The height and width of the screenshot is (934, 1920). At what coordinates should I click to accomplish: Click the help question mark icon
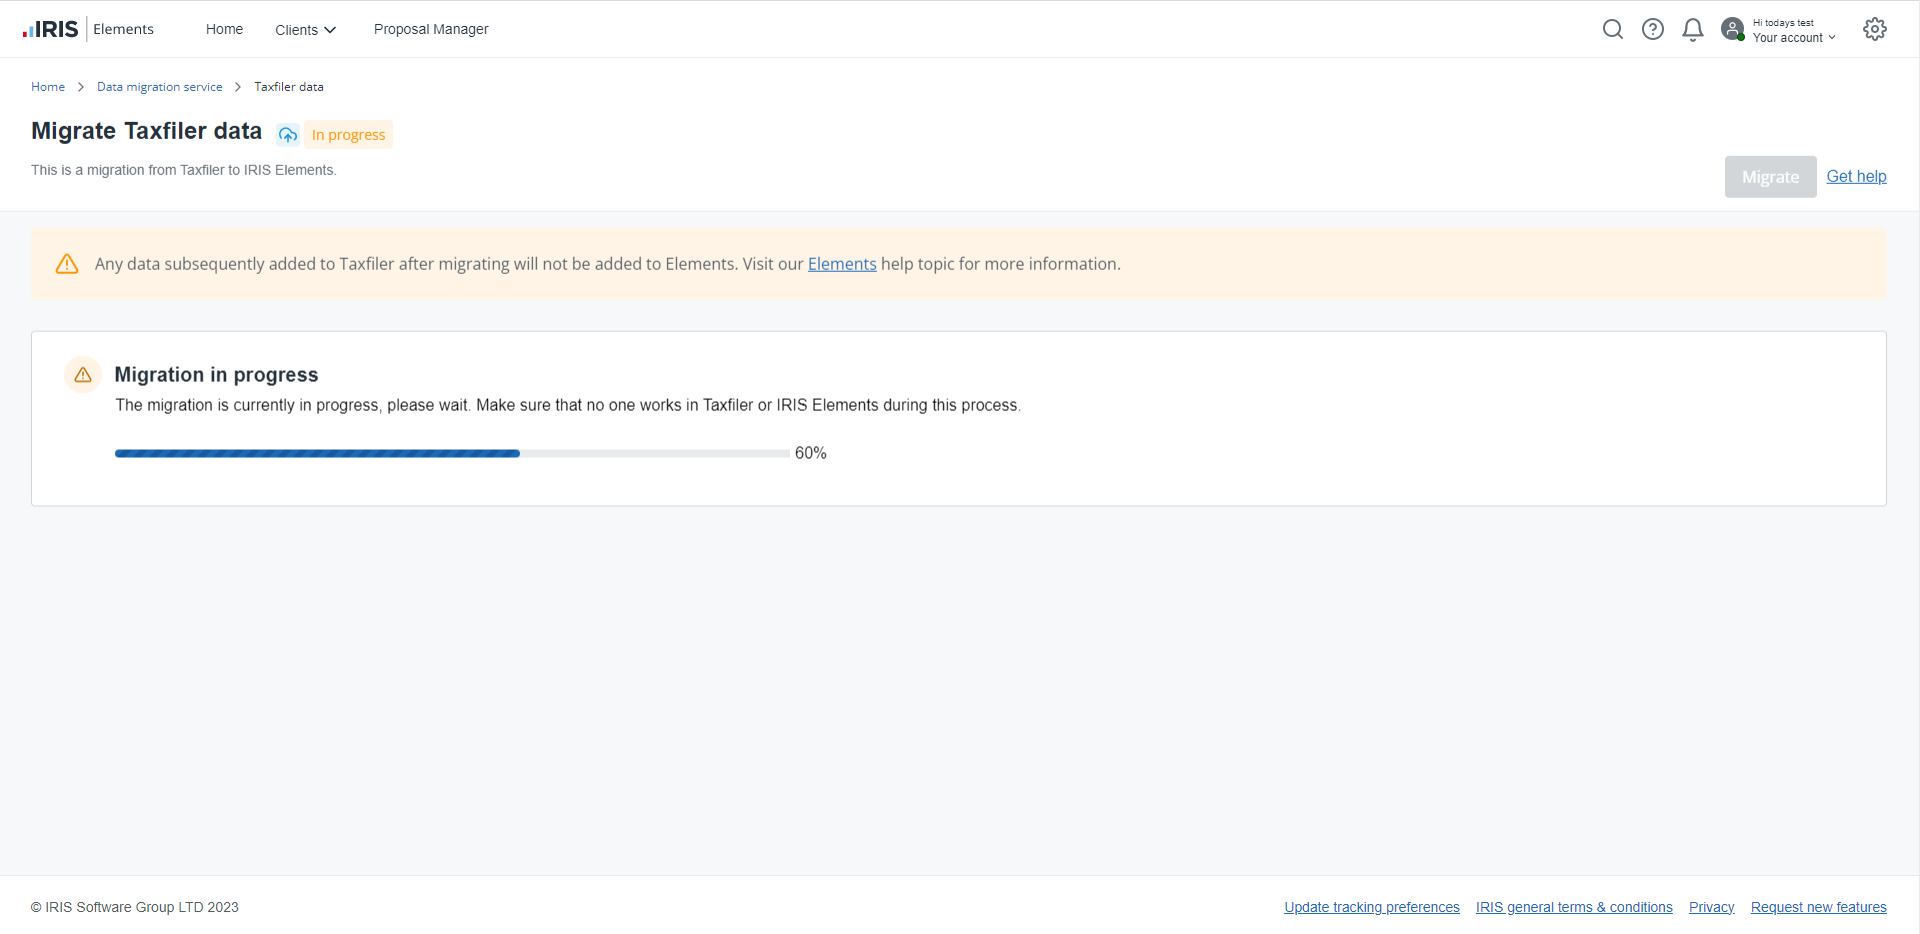(x=1653, y=29)
